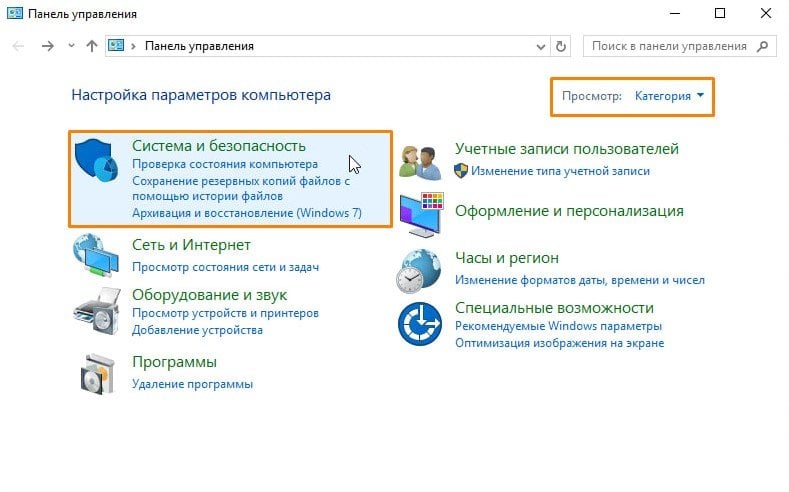Screen dimensions: 789x492
Task: Click Удаление программы link
Action: (192, 384)
